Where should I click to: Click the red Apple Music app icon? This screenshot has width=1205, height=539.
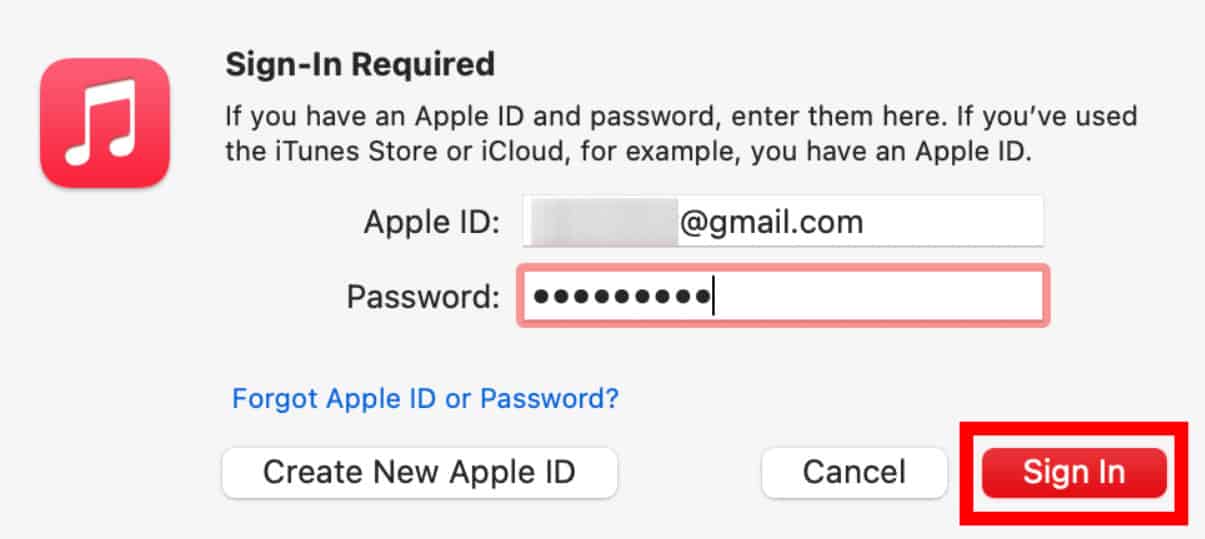tap(104, 123)
